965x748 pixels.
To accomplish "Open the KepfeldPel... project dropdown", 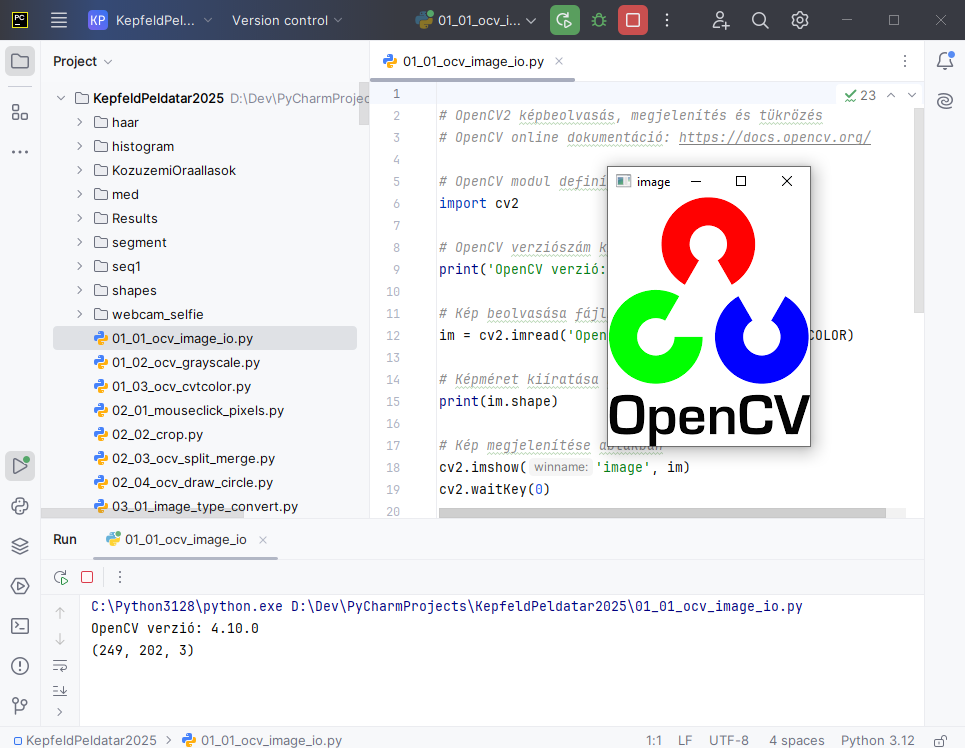I will tap(151, 20).
